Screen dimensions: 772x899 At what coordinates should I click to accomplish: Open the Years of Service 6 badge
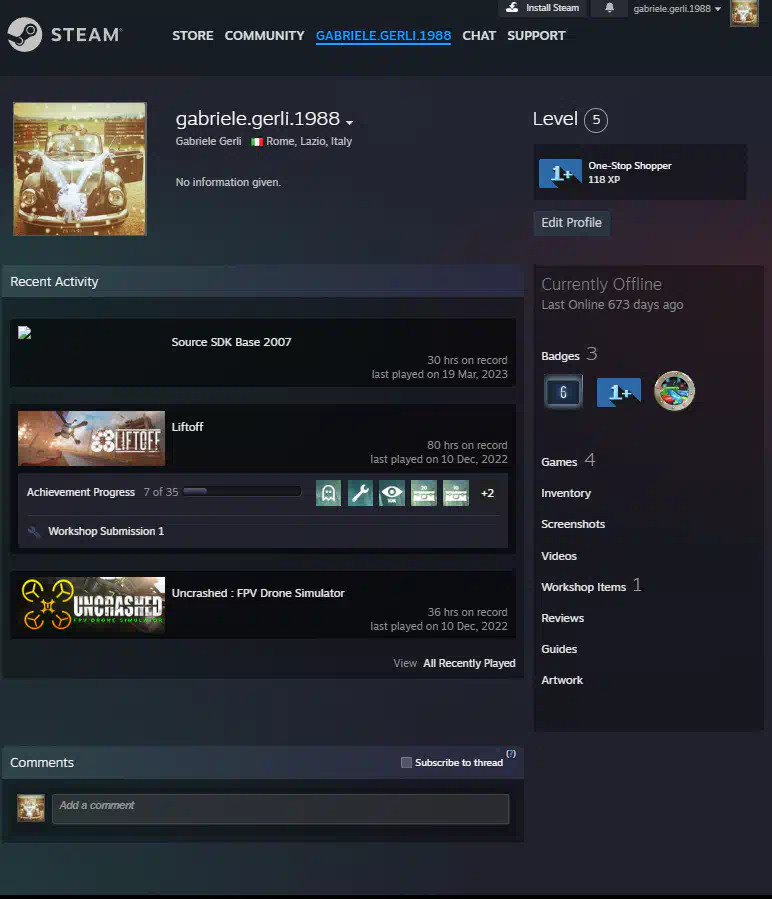point(563,392)
